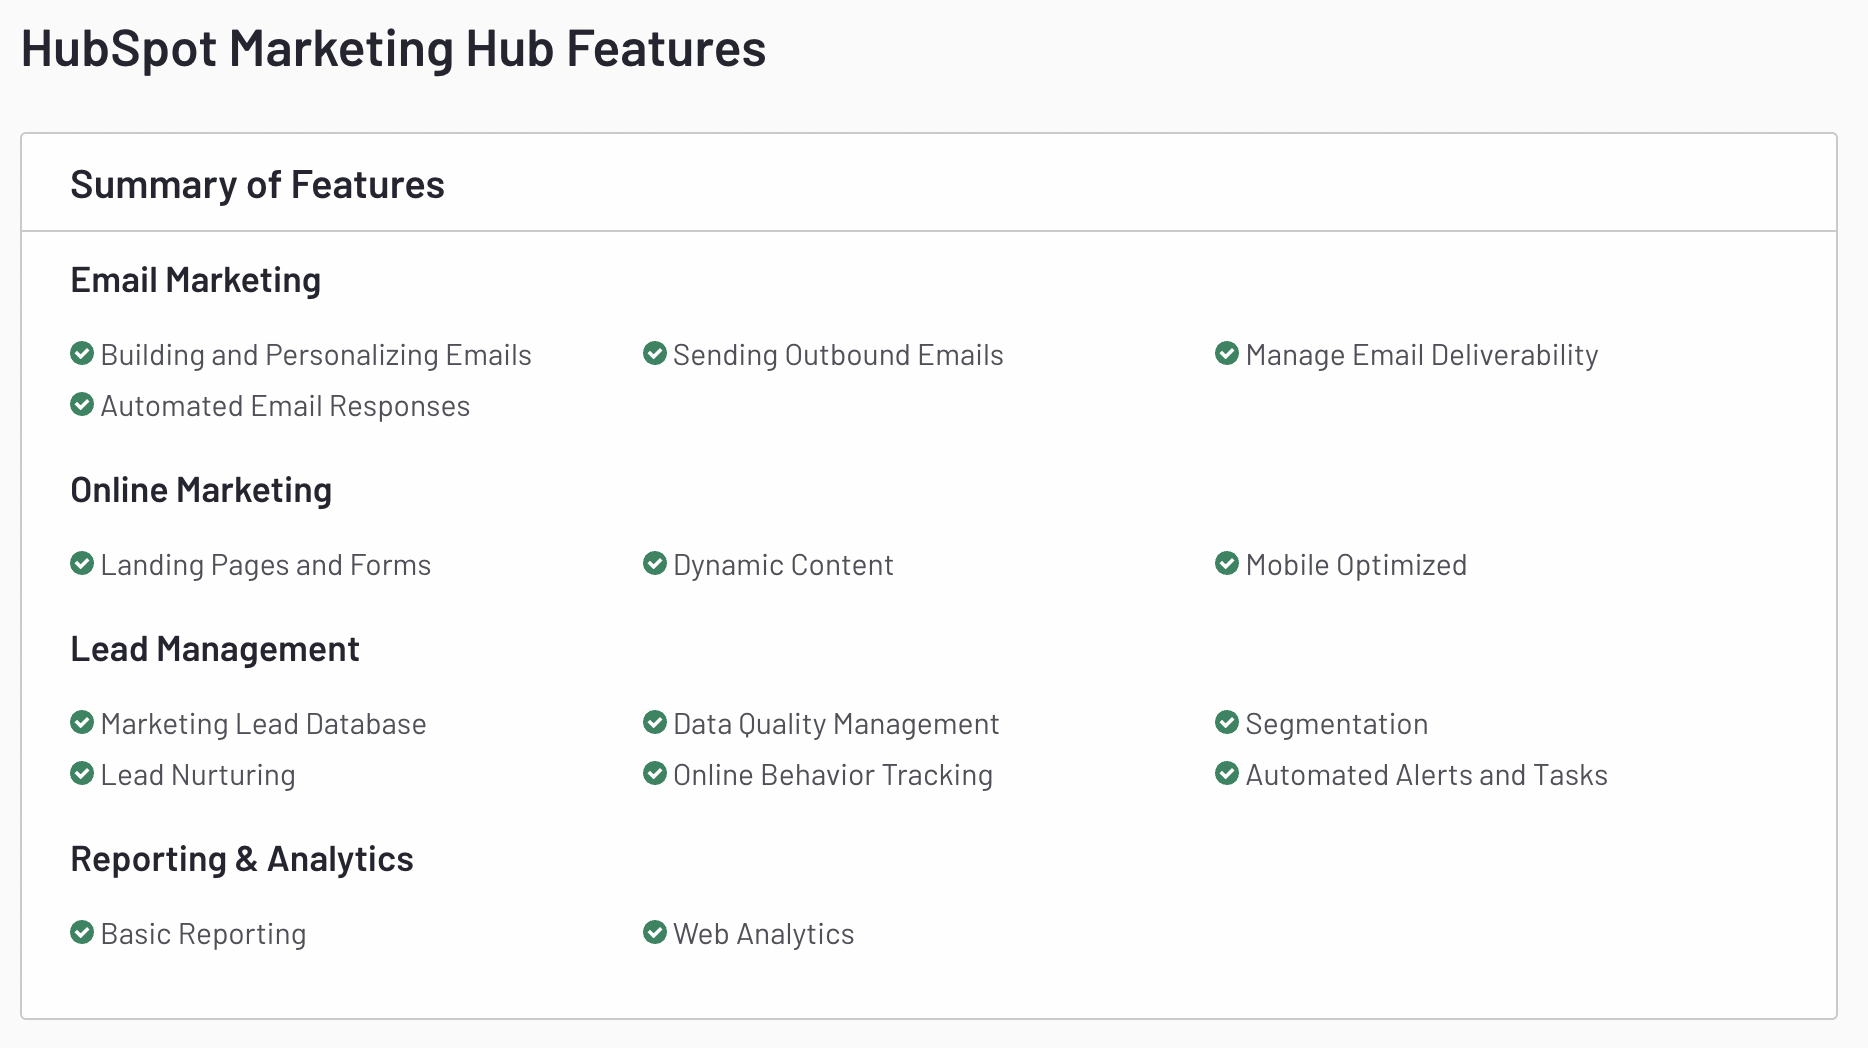1868x1048 pixels.
Task: Open the Online Behavior Tracking feature
Action: point(833,775)
